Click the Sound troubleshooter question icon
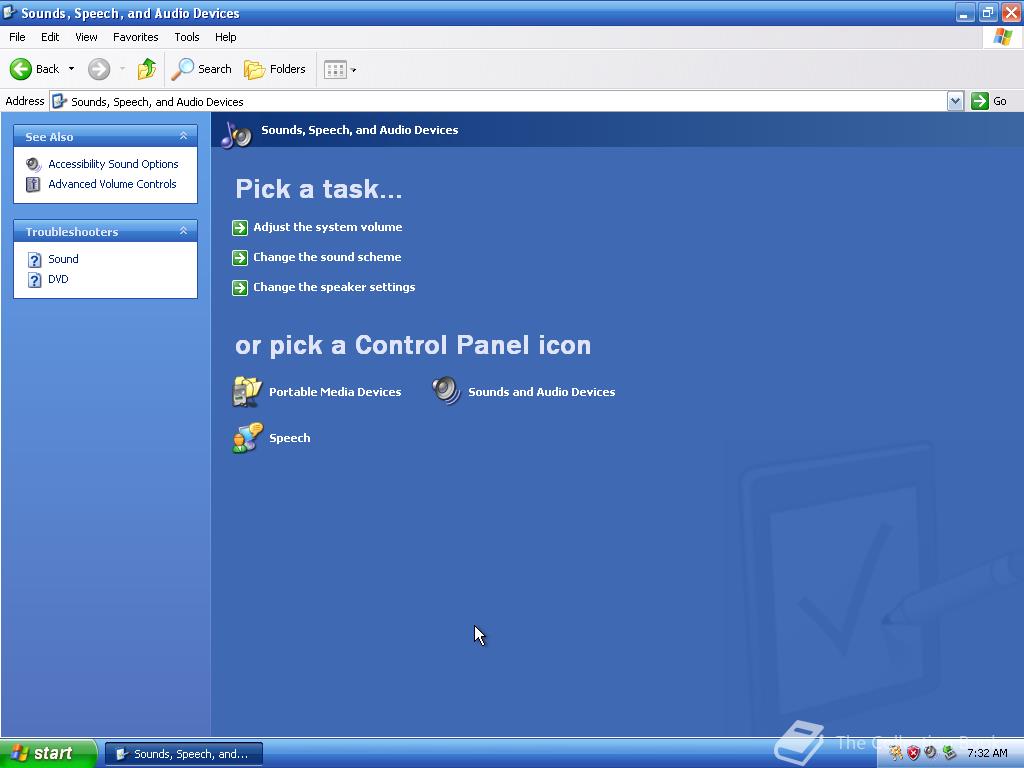Viewport: 1024px width, 768px height. [34, 260]
